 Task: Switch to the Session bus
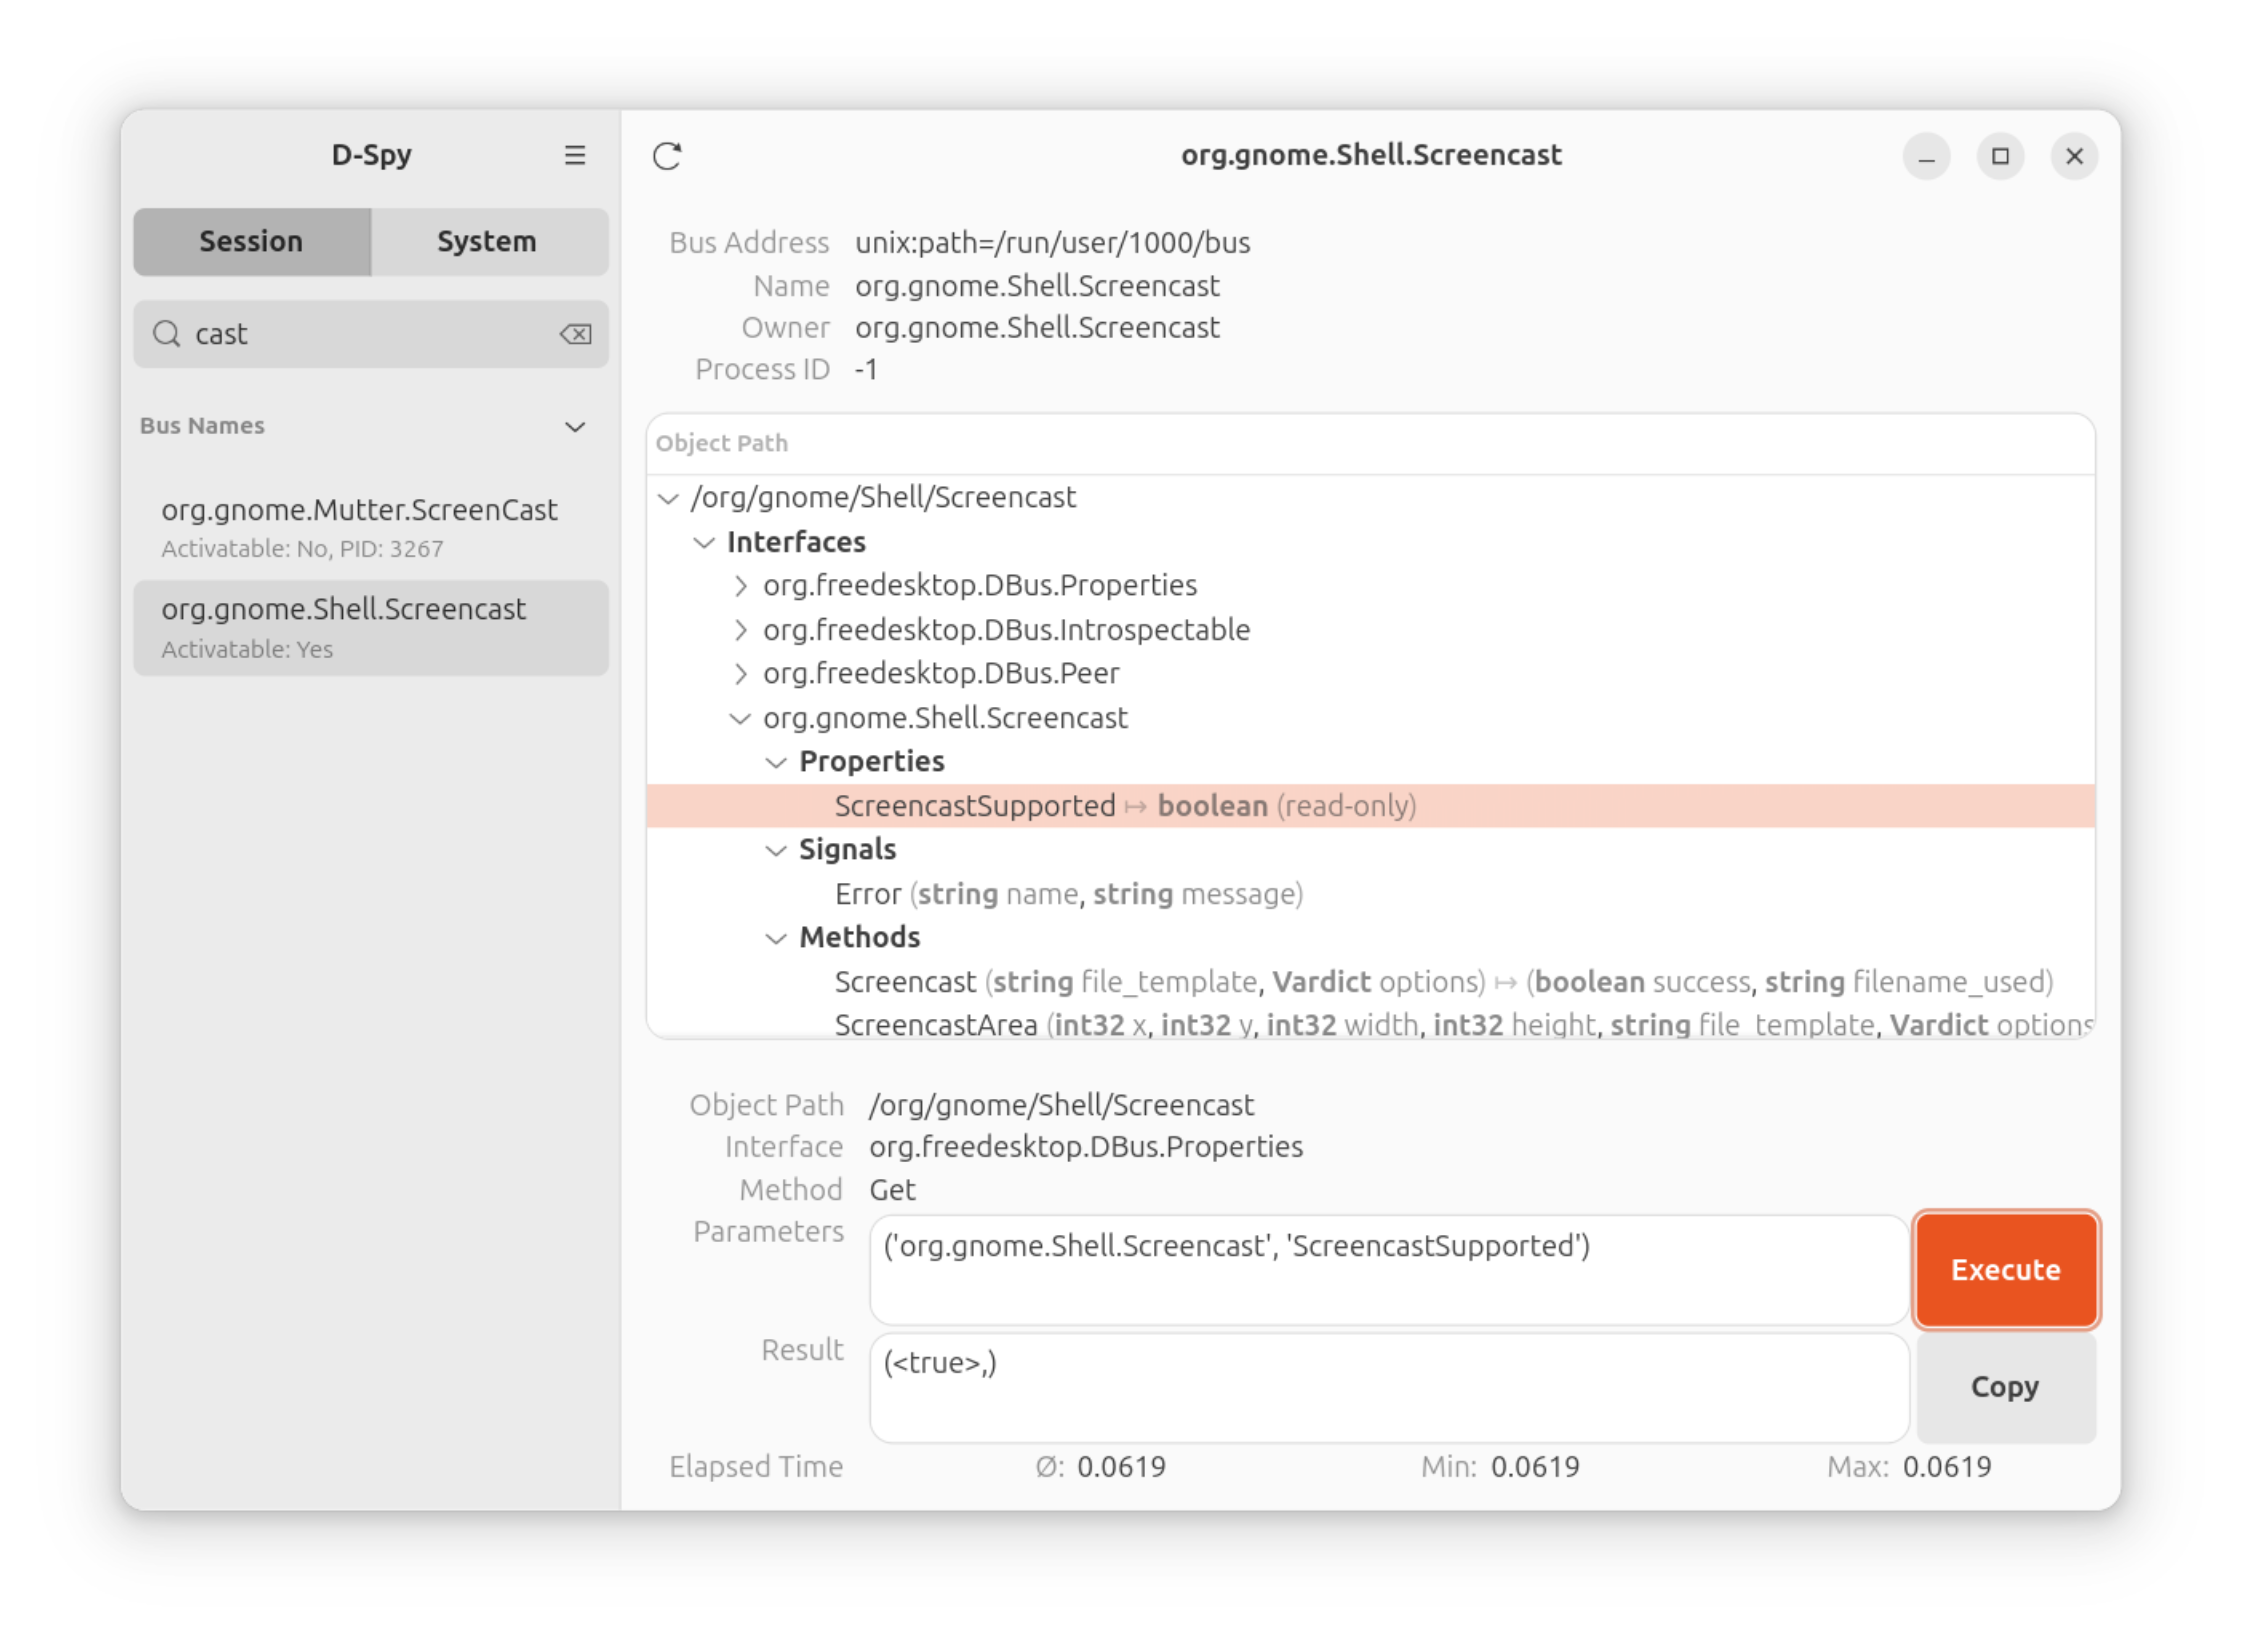252,241
